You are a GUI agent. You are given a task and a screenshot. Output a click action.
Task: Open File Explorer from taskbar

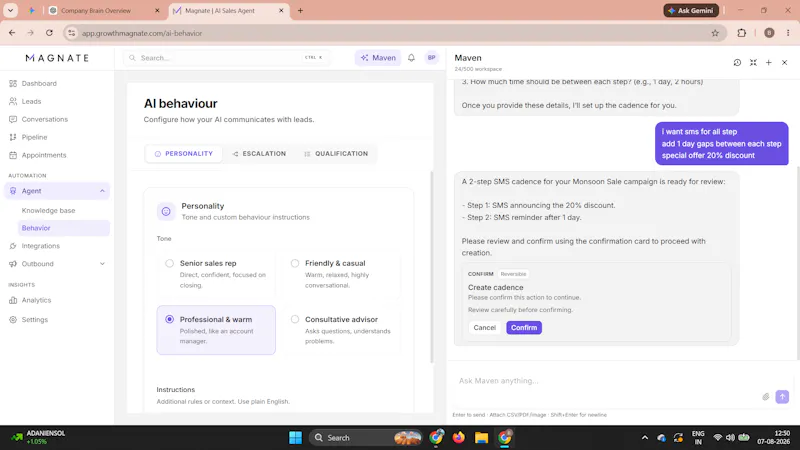481,437
